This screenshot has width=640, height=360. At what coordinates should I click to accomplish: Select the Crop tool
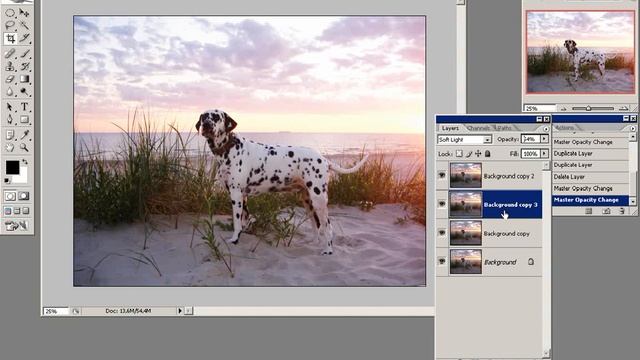[x=10, y=39]
